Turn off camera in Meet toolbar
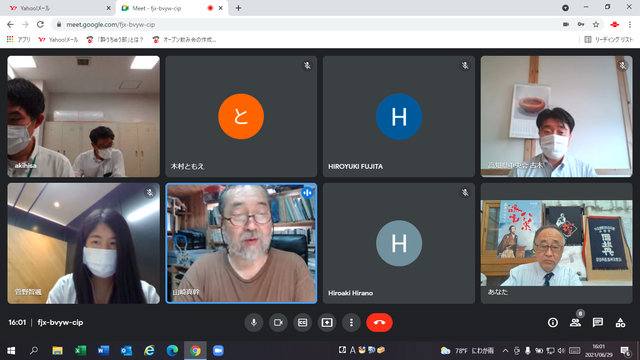The width and height of the screenshot is (640, 360). pos(278,322)
